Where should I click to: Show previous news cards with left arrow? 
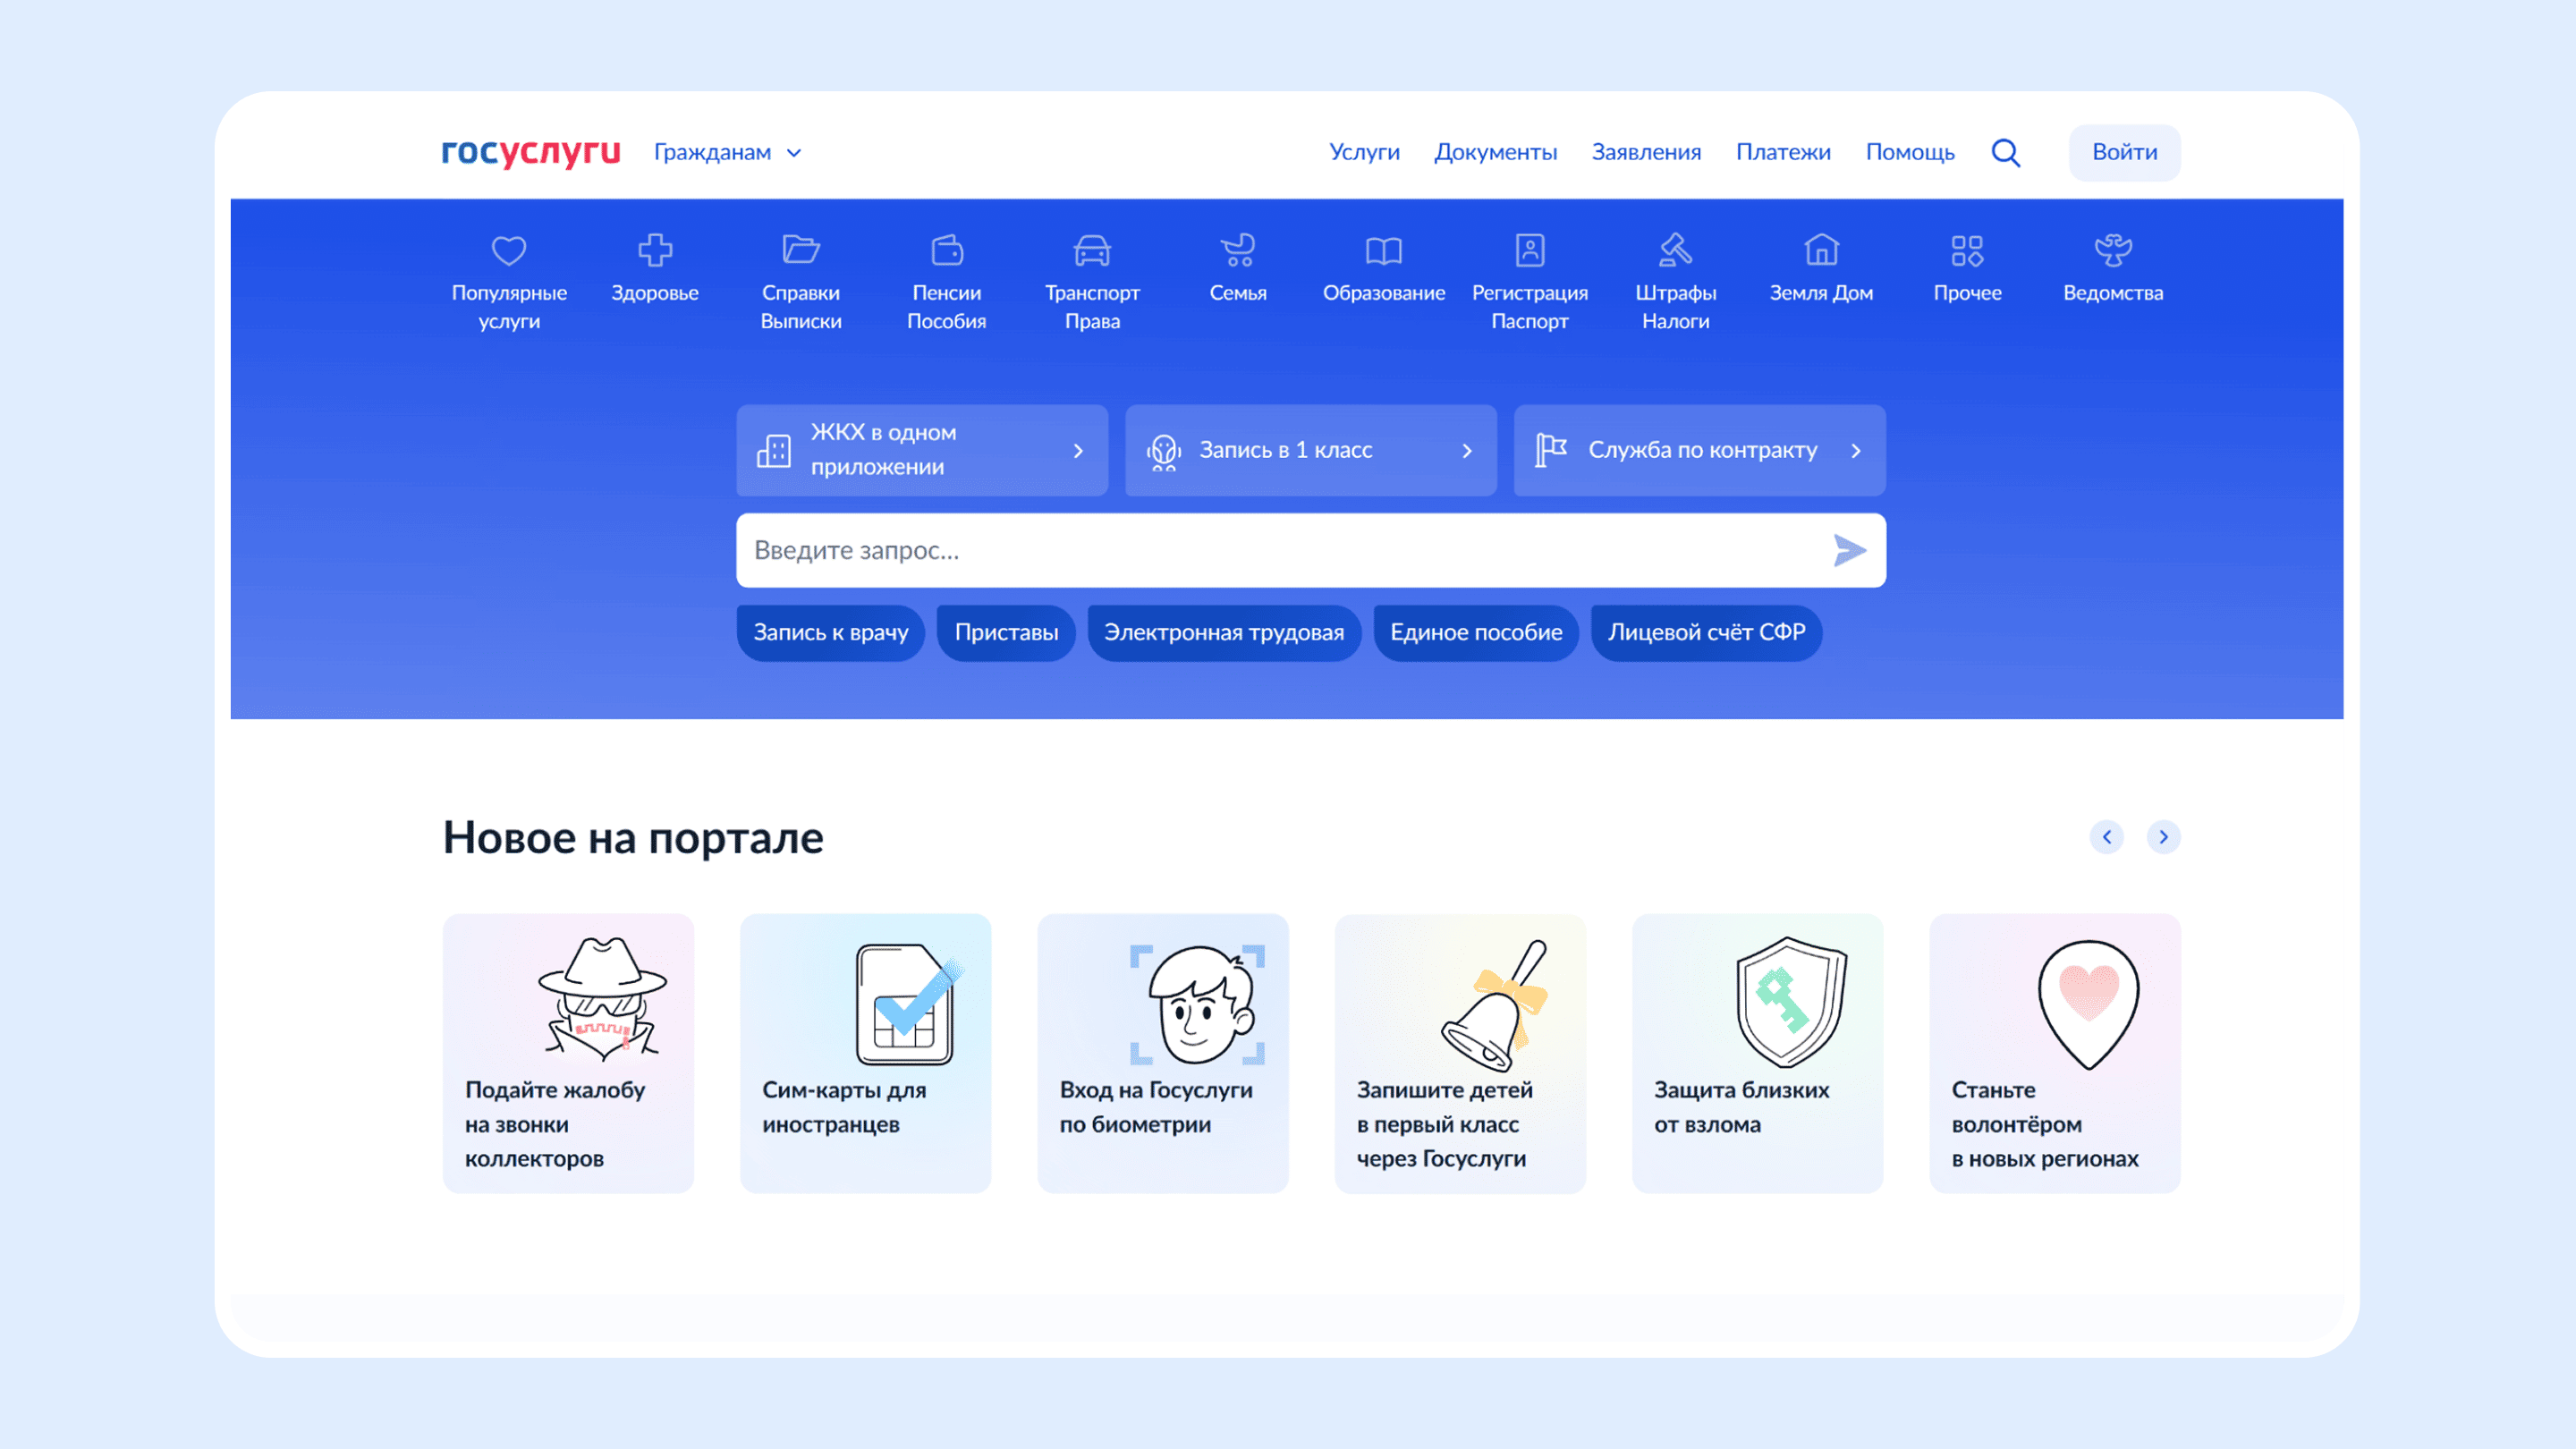click(2107, 837)
